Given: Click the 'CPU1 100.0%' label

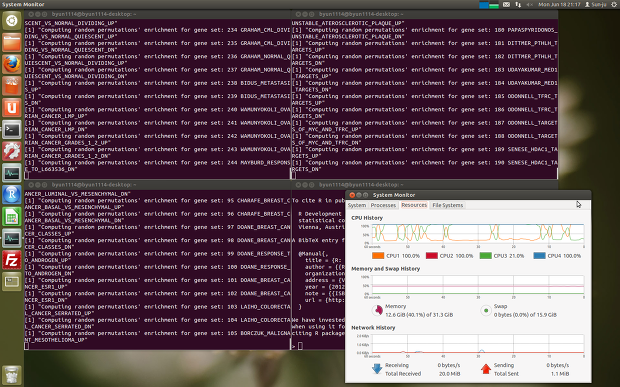Looking at the screenshot, I should click(403, 256).
